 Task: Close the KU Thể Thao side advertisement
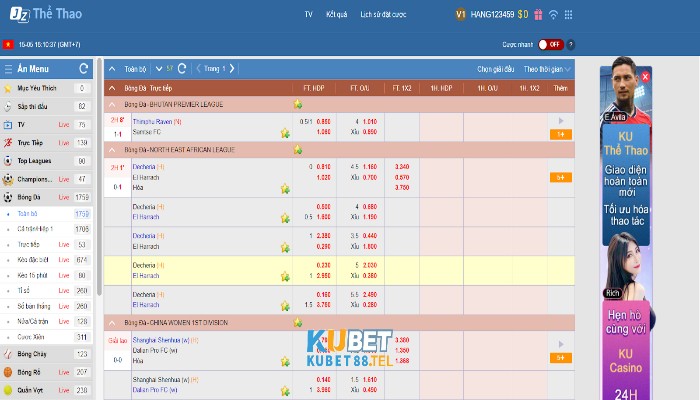645,77
